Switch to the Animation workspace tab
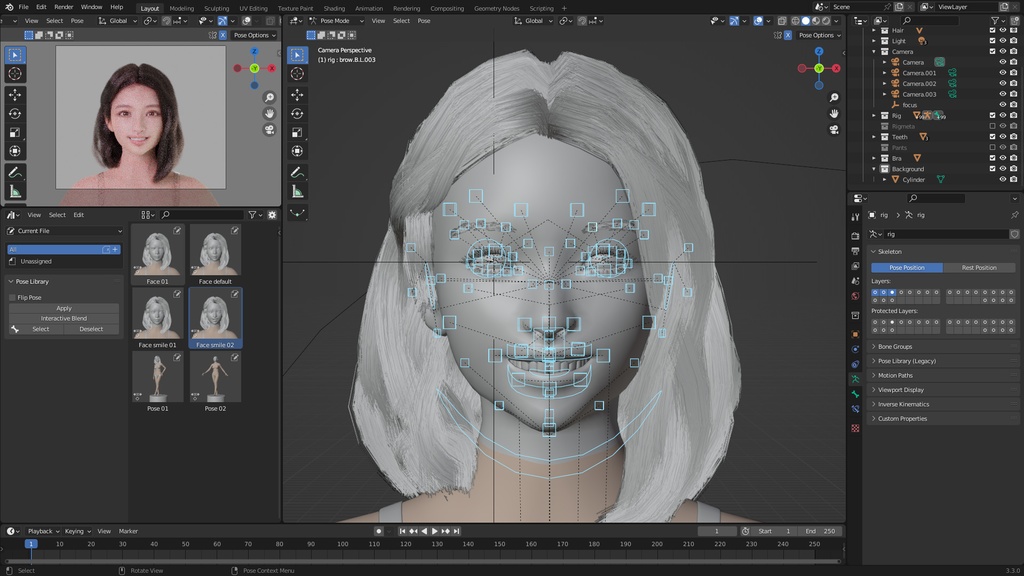The image size is (1024, 576). coord(368,8)
